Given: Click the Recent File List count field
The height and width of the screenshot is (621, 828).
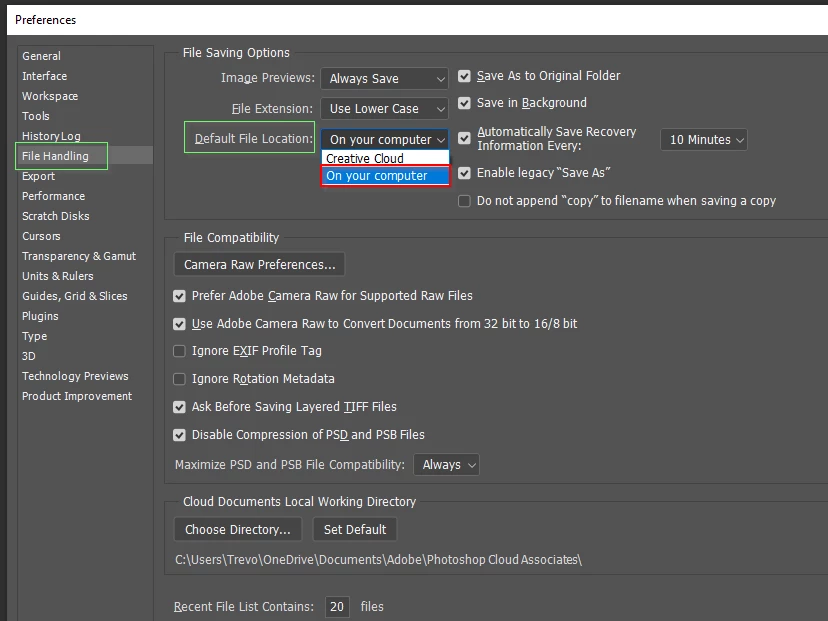Looking at the screenshot, I should (x=337, y=607).
